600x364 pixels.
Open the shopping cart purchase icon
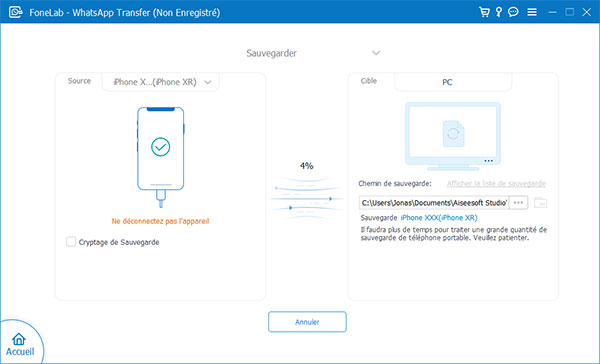[484, 12]
